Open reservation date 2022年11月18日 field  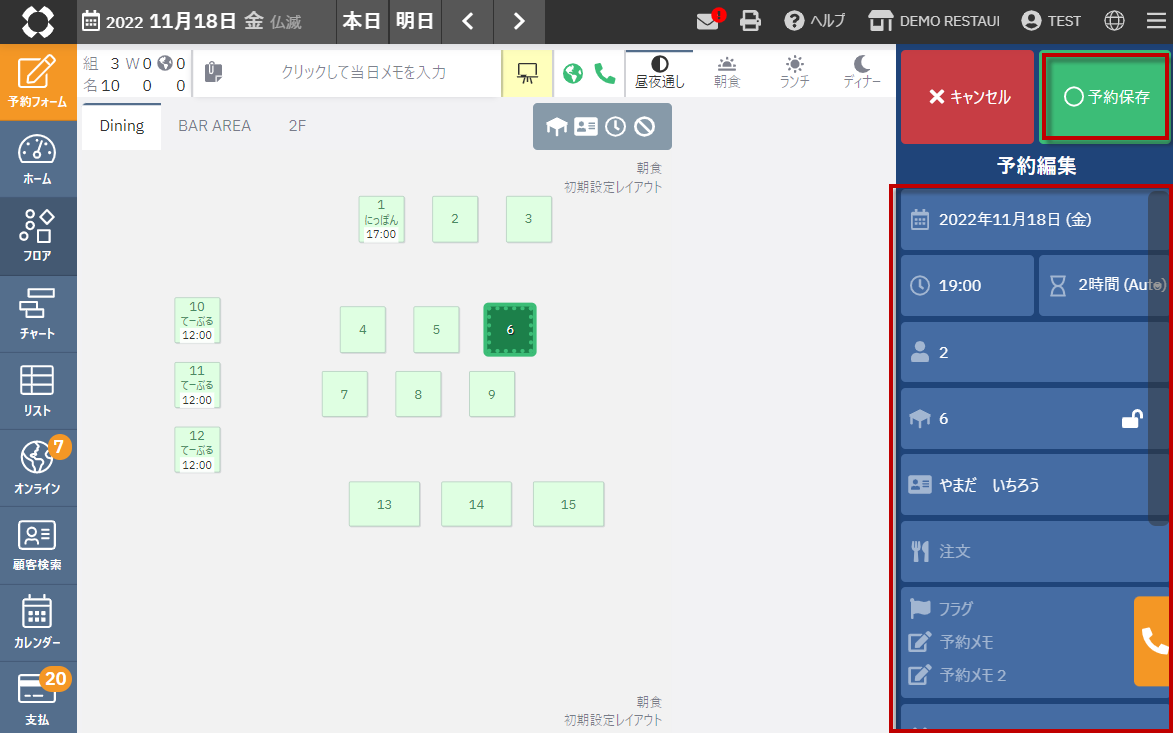click(1035, 220)
